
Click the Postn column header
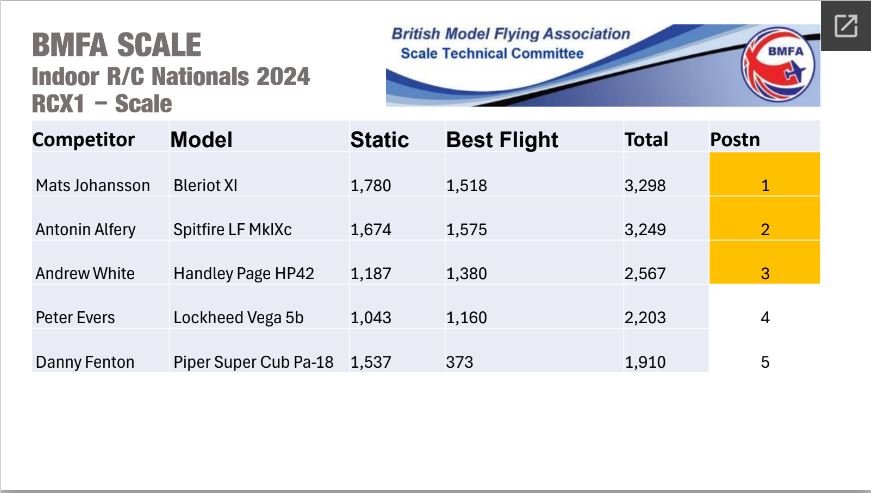coord(735,139)
